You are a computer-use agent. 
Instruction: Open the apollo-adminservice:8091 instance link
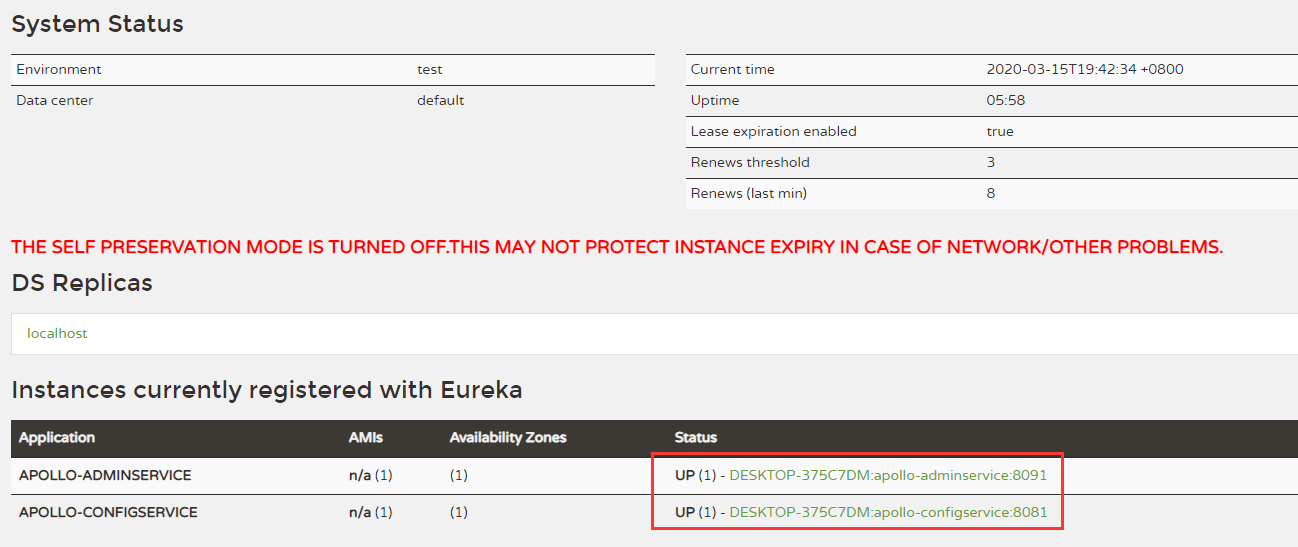pyautogui.click(x=888, y=475)
